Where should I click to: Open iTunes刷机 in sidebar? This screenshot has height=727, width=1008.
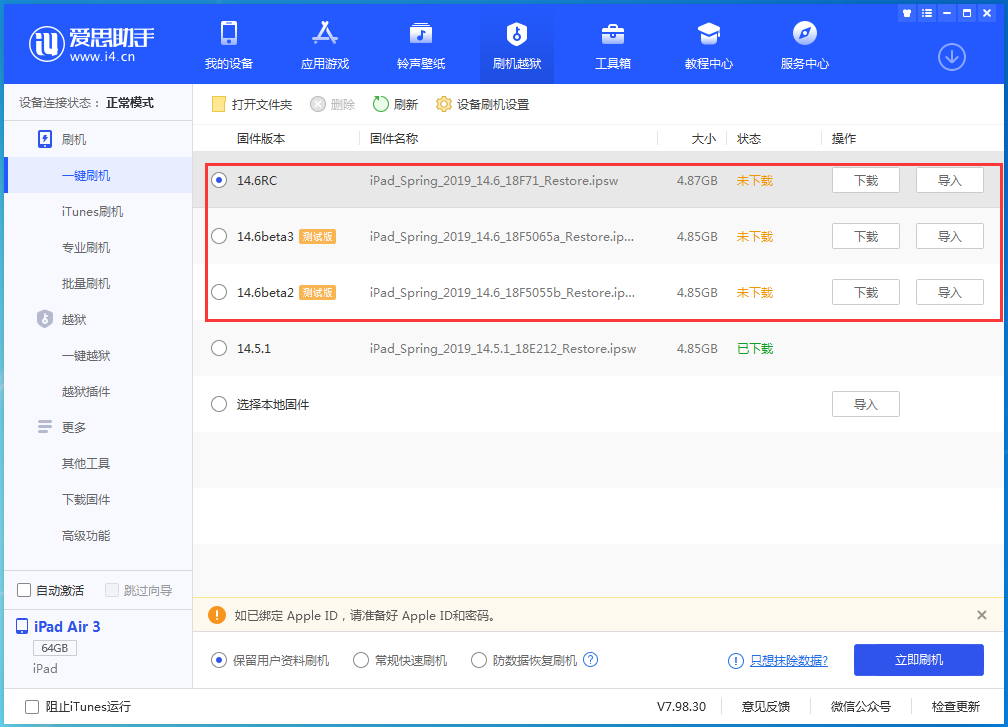93,211
